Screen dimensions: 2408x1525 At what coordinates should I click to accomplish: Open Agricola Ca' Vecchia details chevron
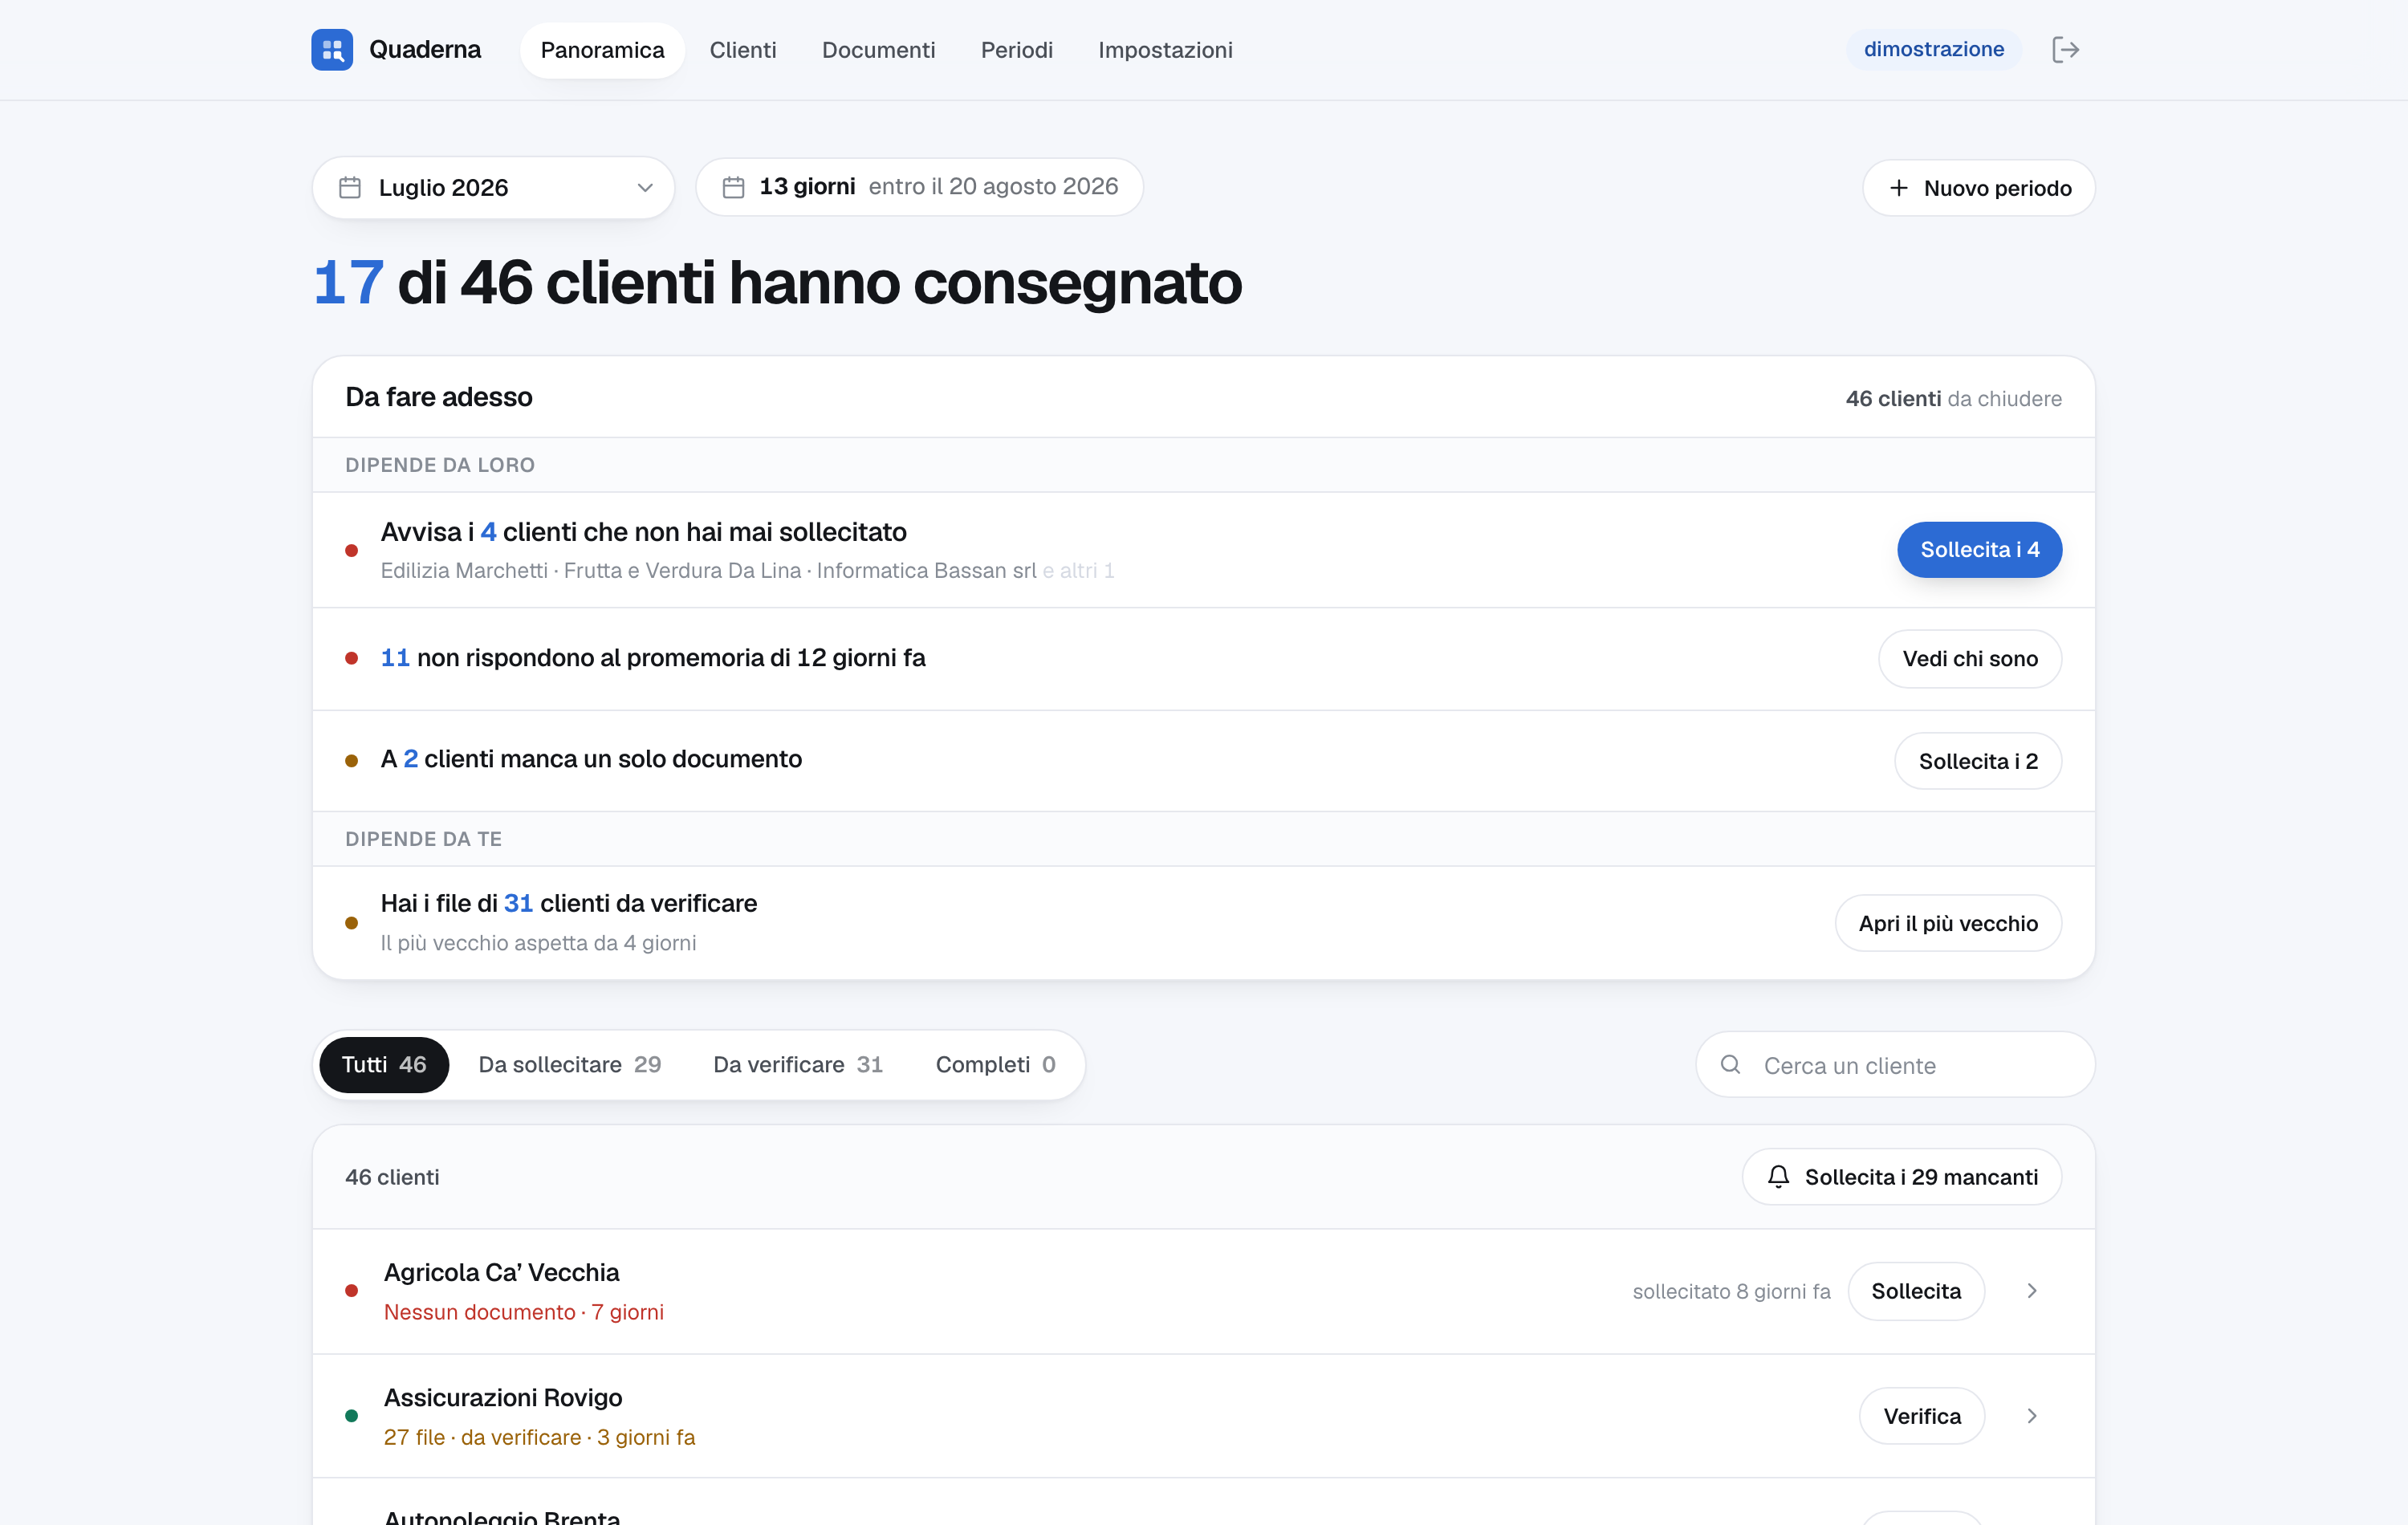click(x=2032, y=1290)
